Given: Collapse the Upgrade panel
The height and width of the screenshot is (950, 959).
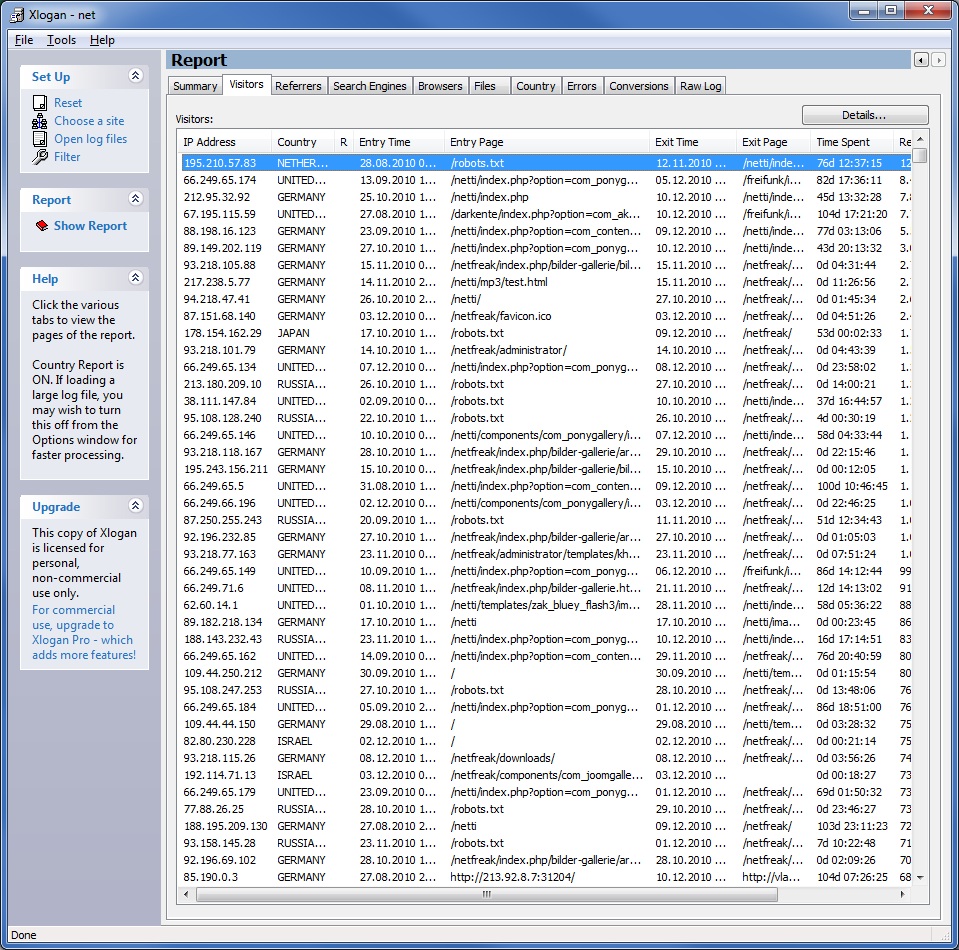Looking at the screenshot, I should pos(136,506).
